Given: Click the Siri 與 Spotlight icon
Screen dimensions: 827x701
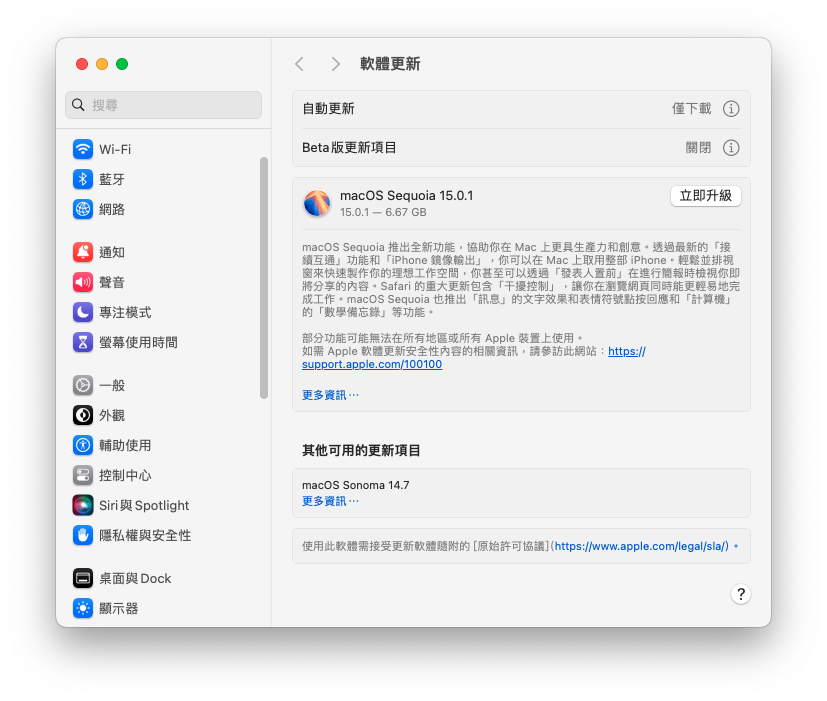Looking at the screenshot, I should (83, 505).
